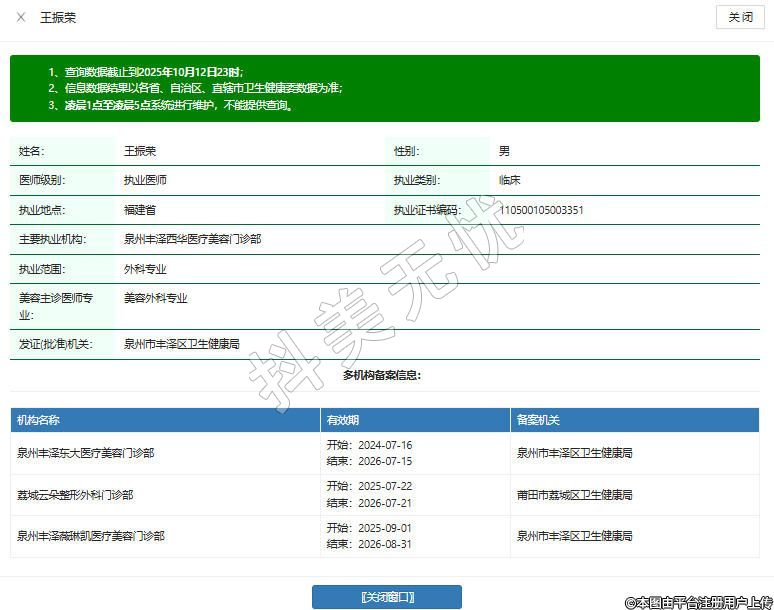This screenshot has width=774, height=610.
Task: Click the 美容外科专业 specialty value
Action: point(155,298)
